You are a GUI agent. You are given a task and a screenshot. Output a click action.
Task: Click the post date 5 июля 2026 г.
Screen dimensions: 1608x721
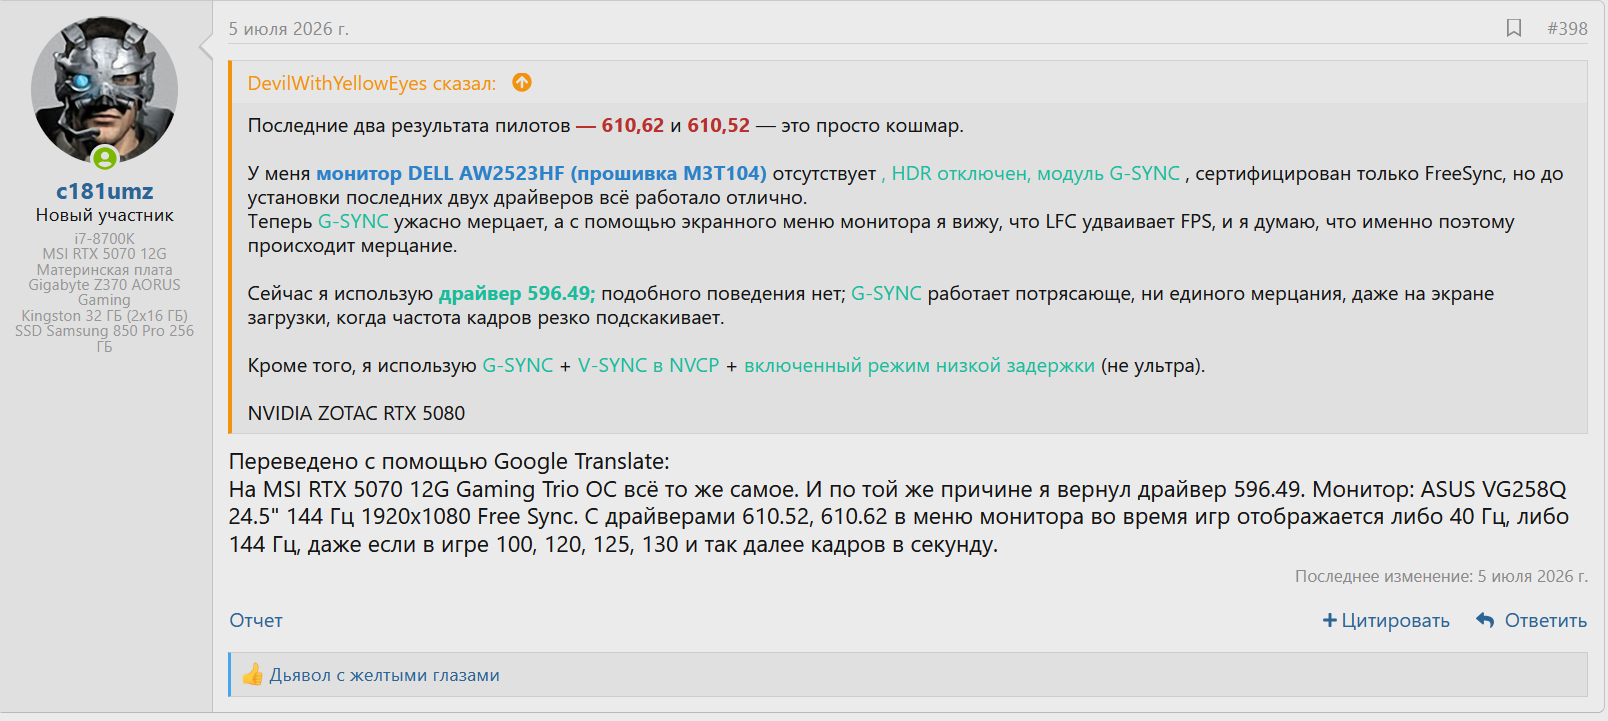[x=289, y=29]
